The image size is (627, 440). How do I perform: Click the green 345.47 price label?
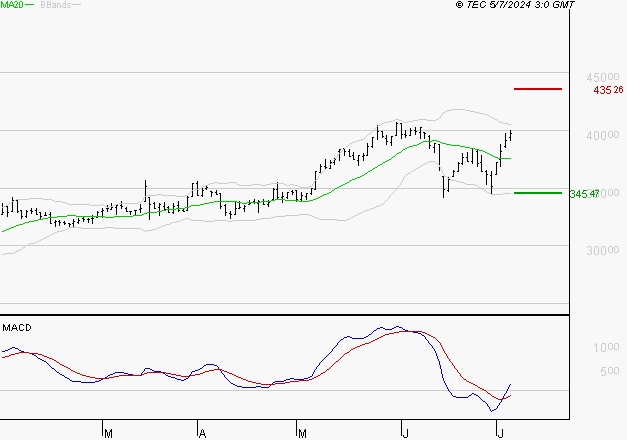(x=584, y=194)
